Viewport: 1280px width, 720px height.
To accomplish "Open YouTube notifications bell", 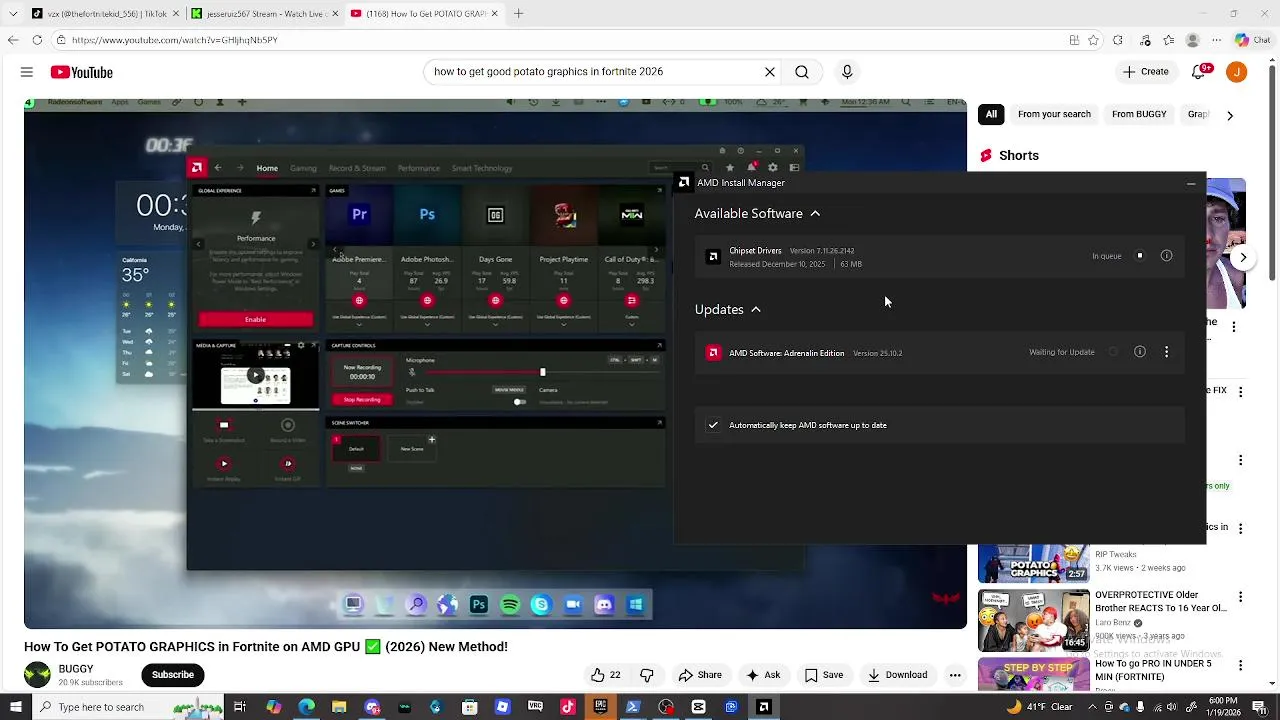I will [1201, 72].
